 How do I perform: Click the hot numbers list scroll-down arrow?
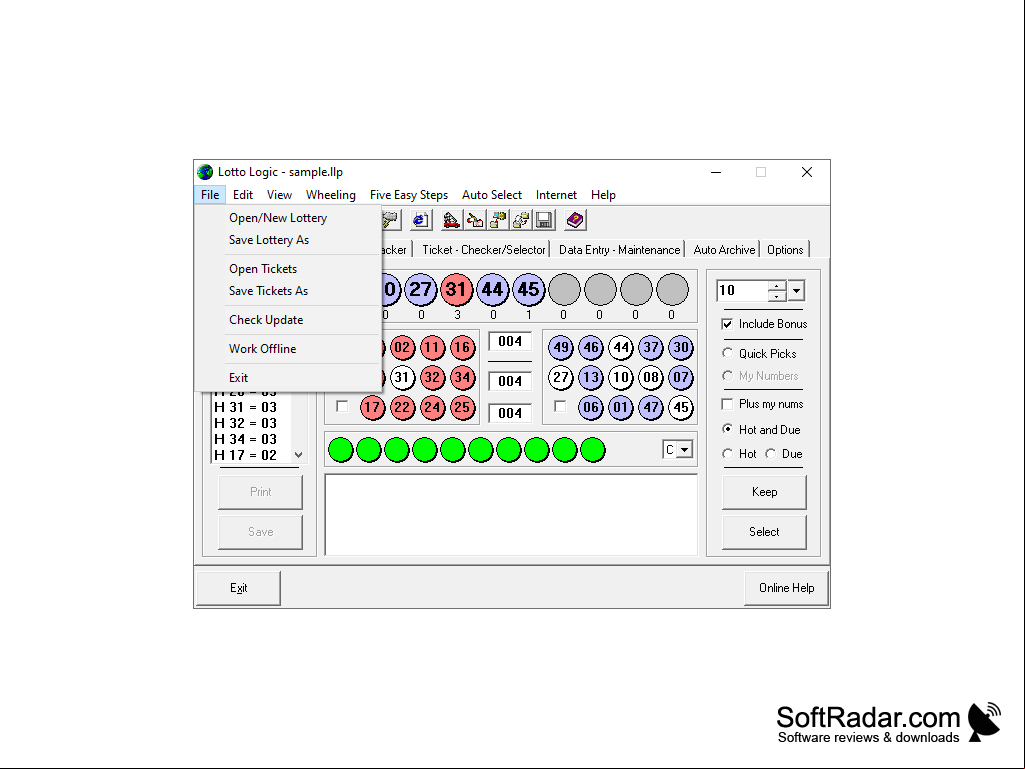pyautogui.click(x=298, y=454)
